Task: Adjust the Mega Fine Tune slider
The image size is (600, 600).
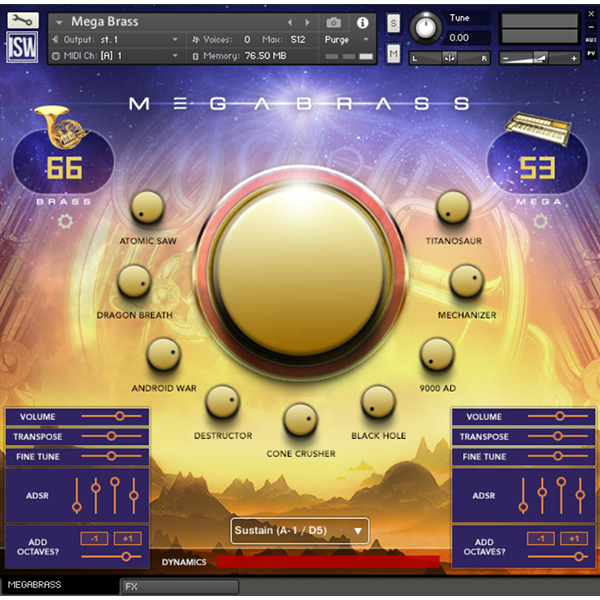Action: pyautogui.click(x=558, y=456)
